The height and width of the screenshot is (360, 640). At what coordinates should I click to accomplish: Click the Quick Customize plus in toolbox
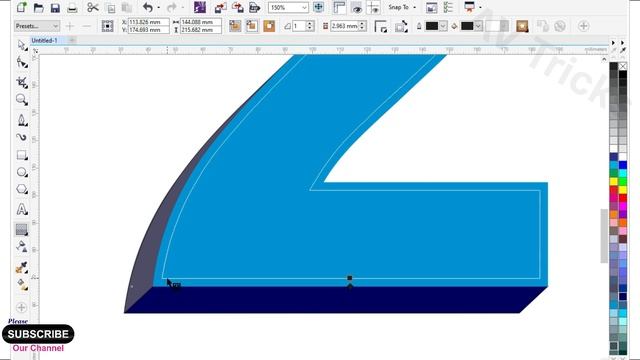(22, 307)
